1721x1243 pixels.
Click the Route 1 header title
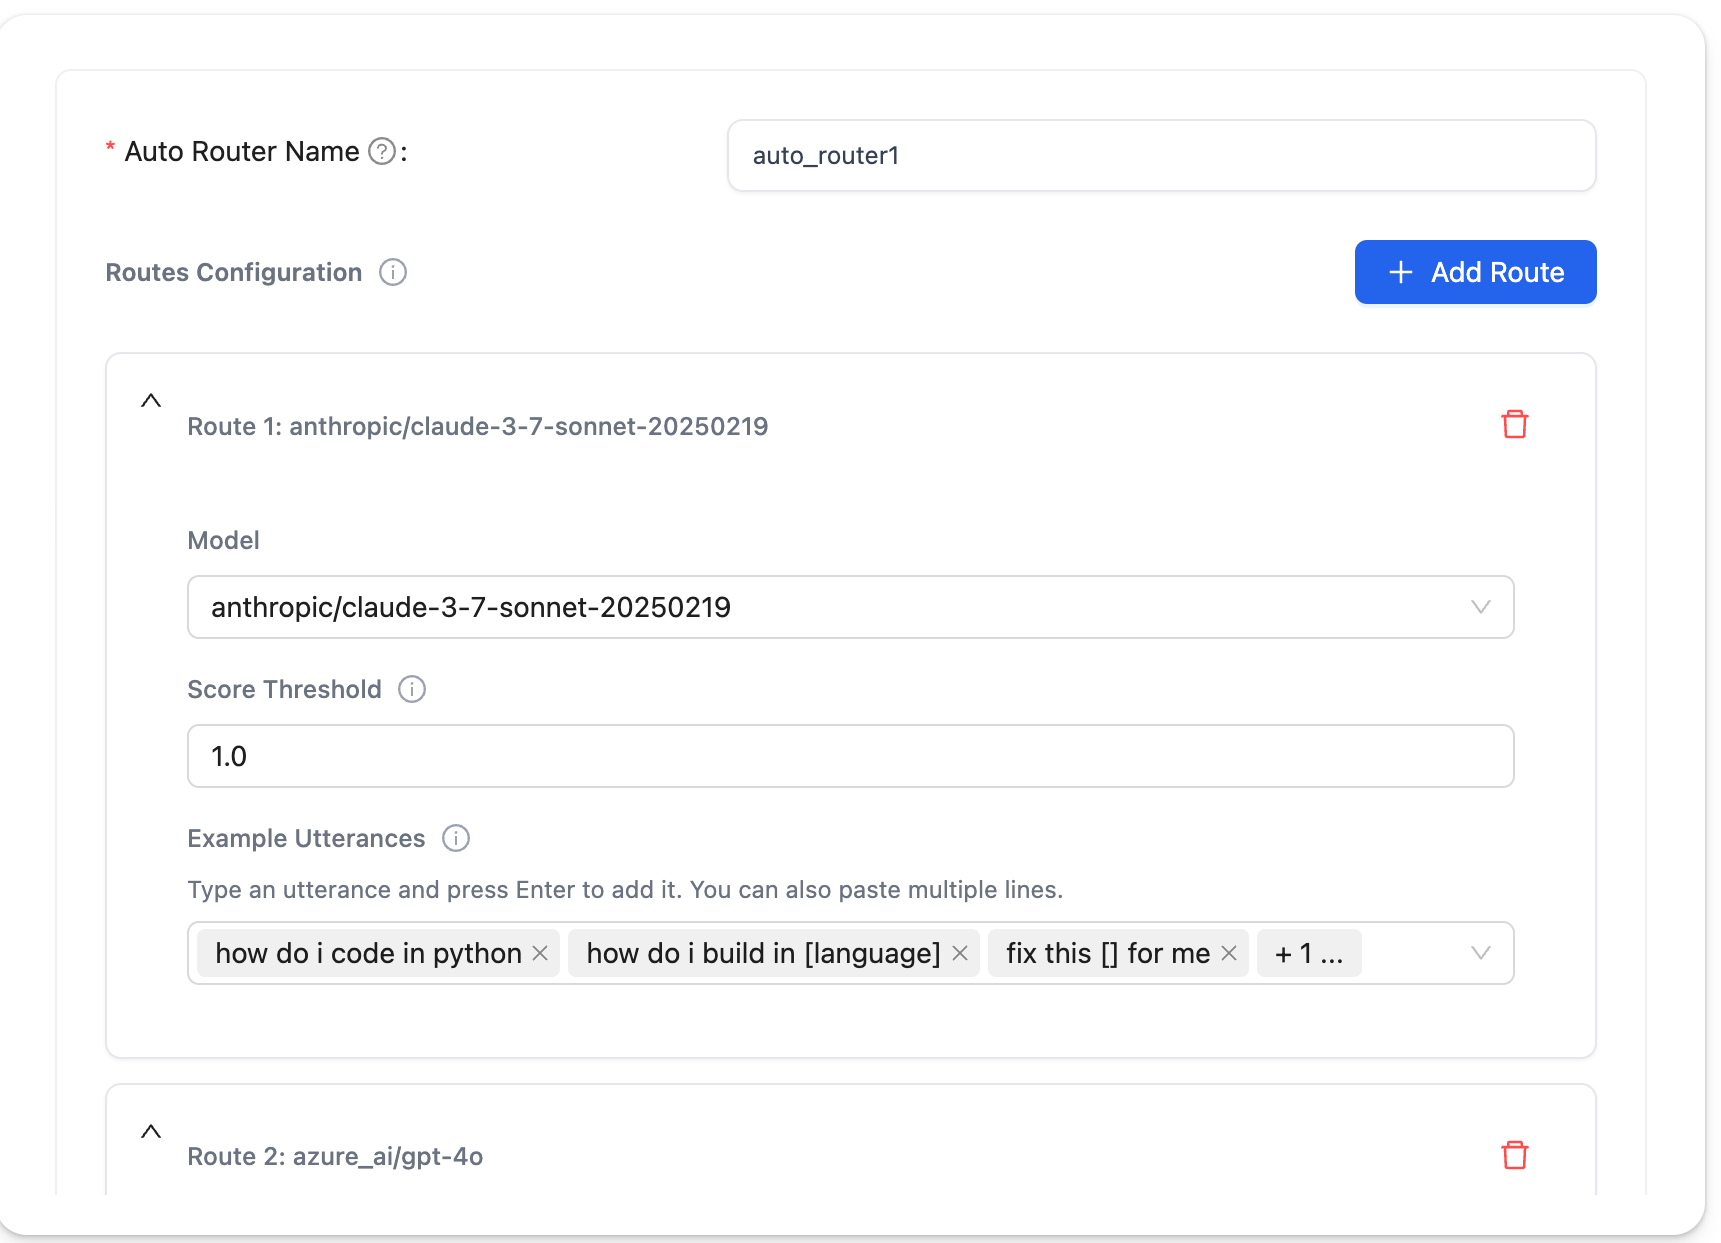pos(478,426)
